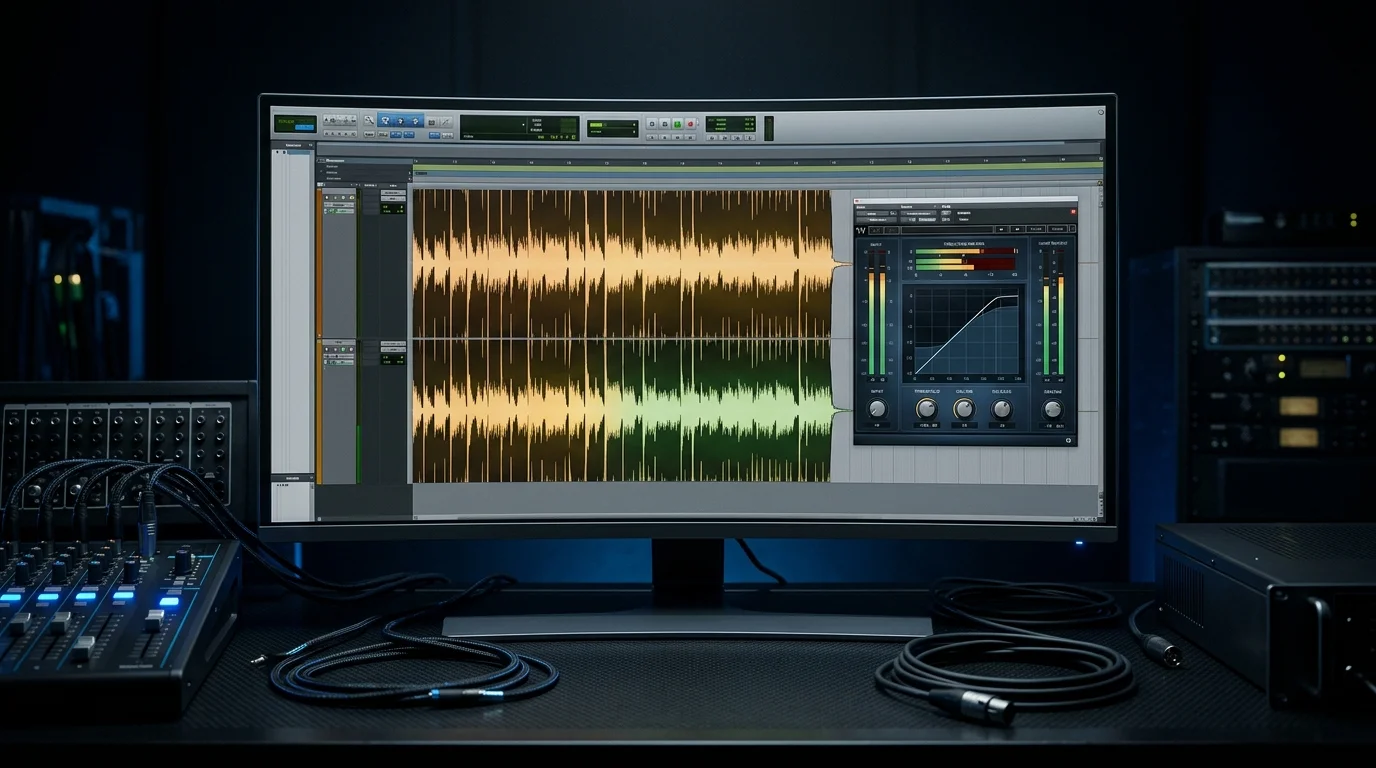
Task: Click the value box under the Threshold knob
Action: coord(927,425)
